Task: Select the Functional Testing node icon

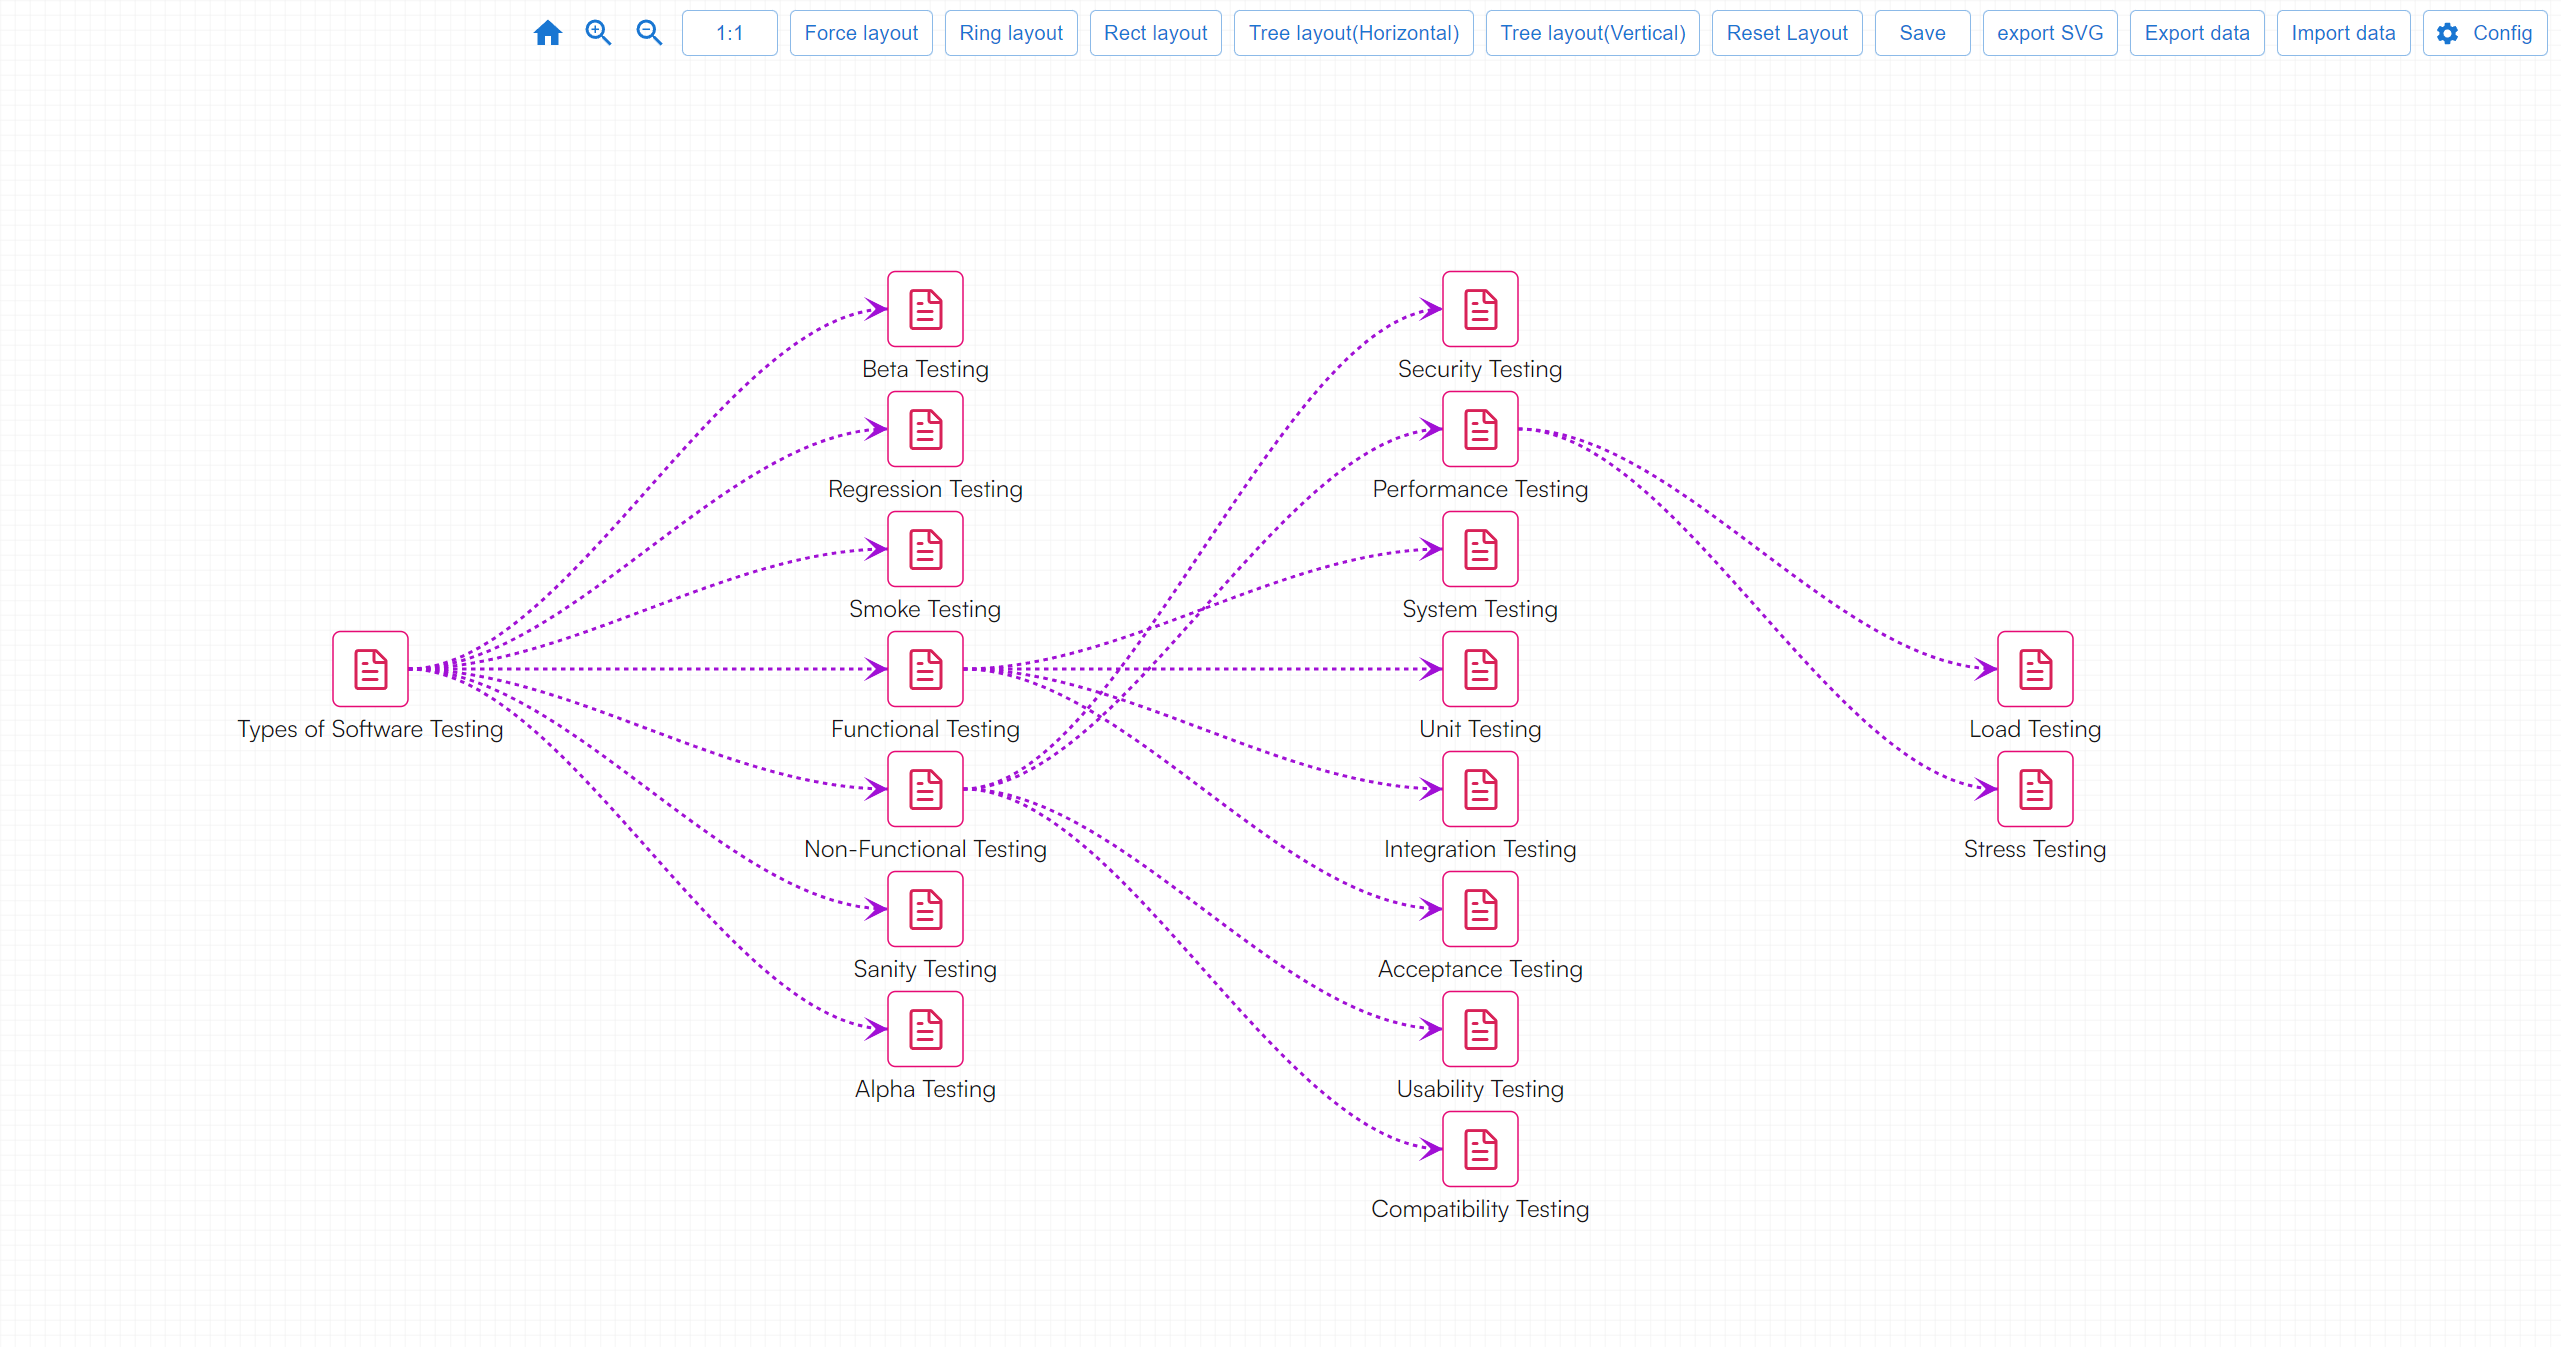Action: point(925,669)
